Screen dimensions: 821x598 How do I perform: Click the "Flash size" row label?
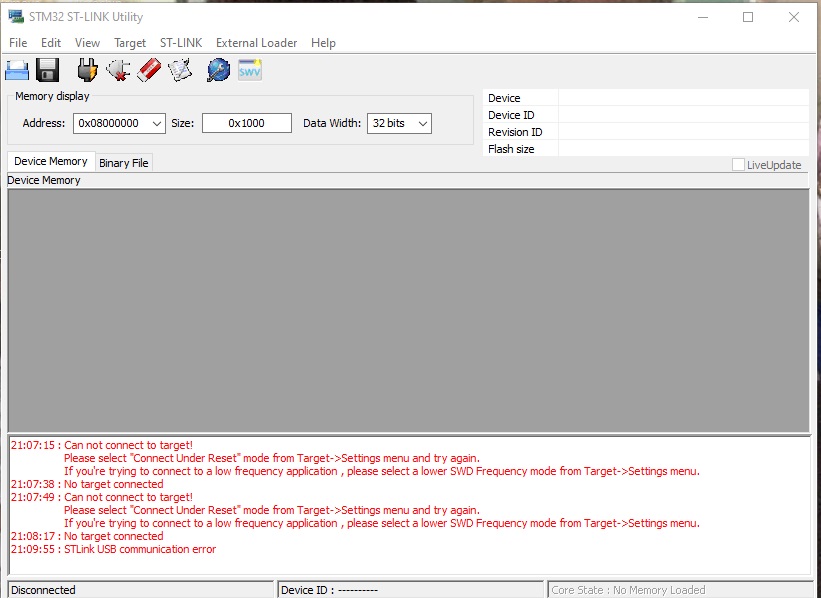511,149
